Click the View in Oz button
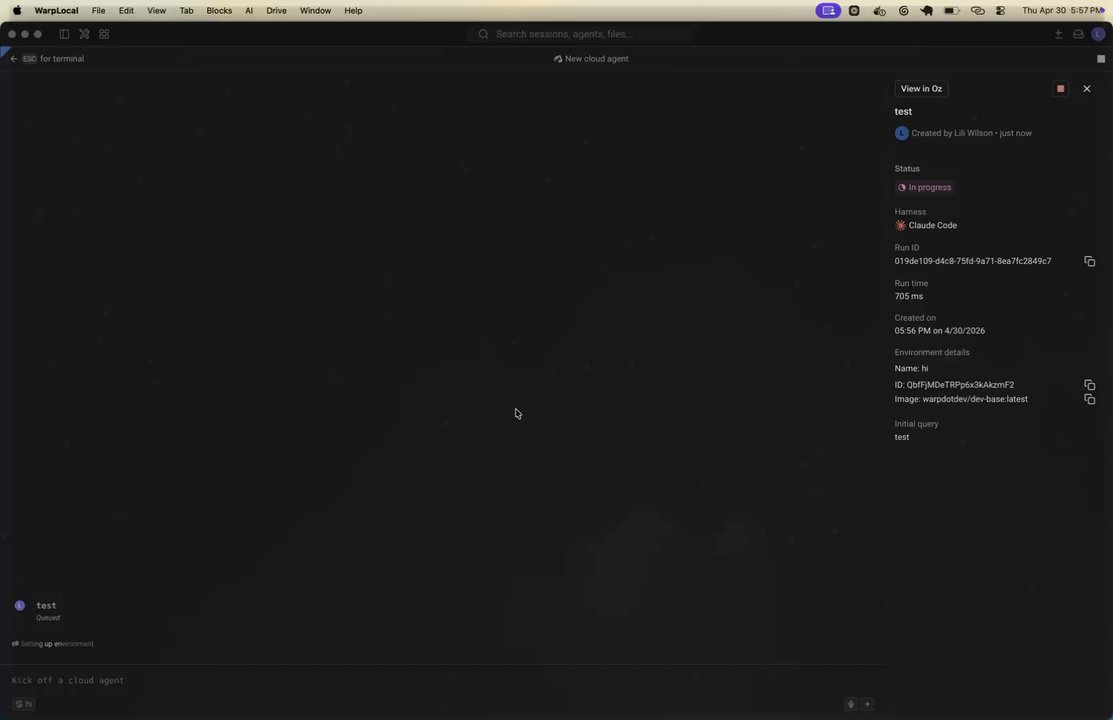The image size is (1113, 720). click(x=921, y=89)
